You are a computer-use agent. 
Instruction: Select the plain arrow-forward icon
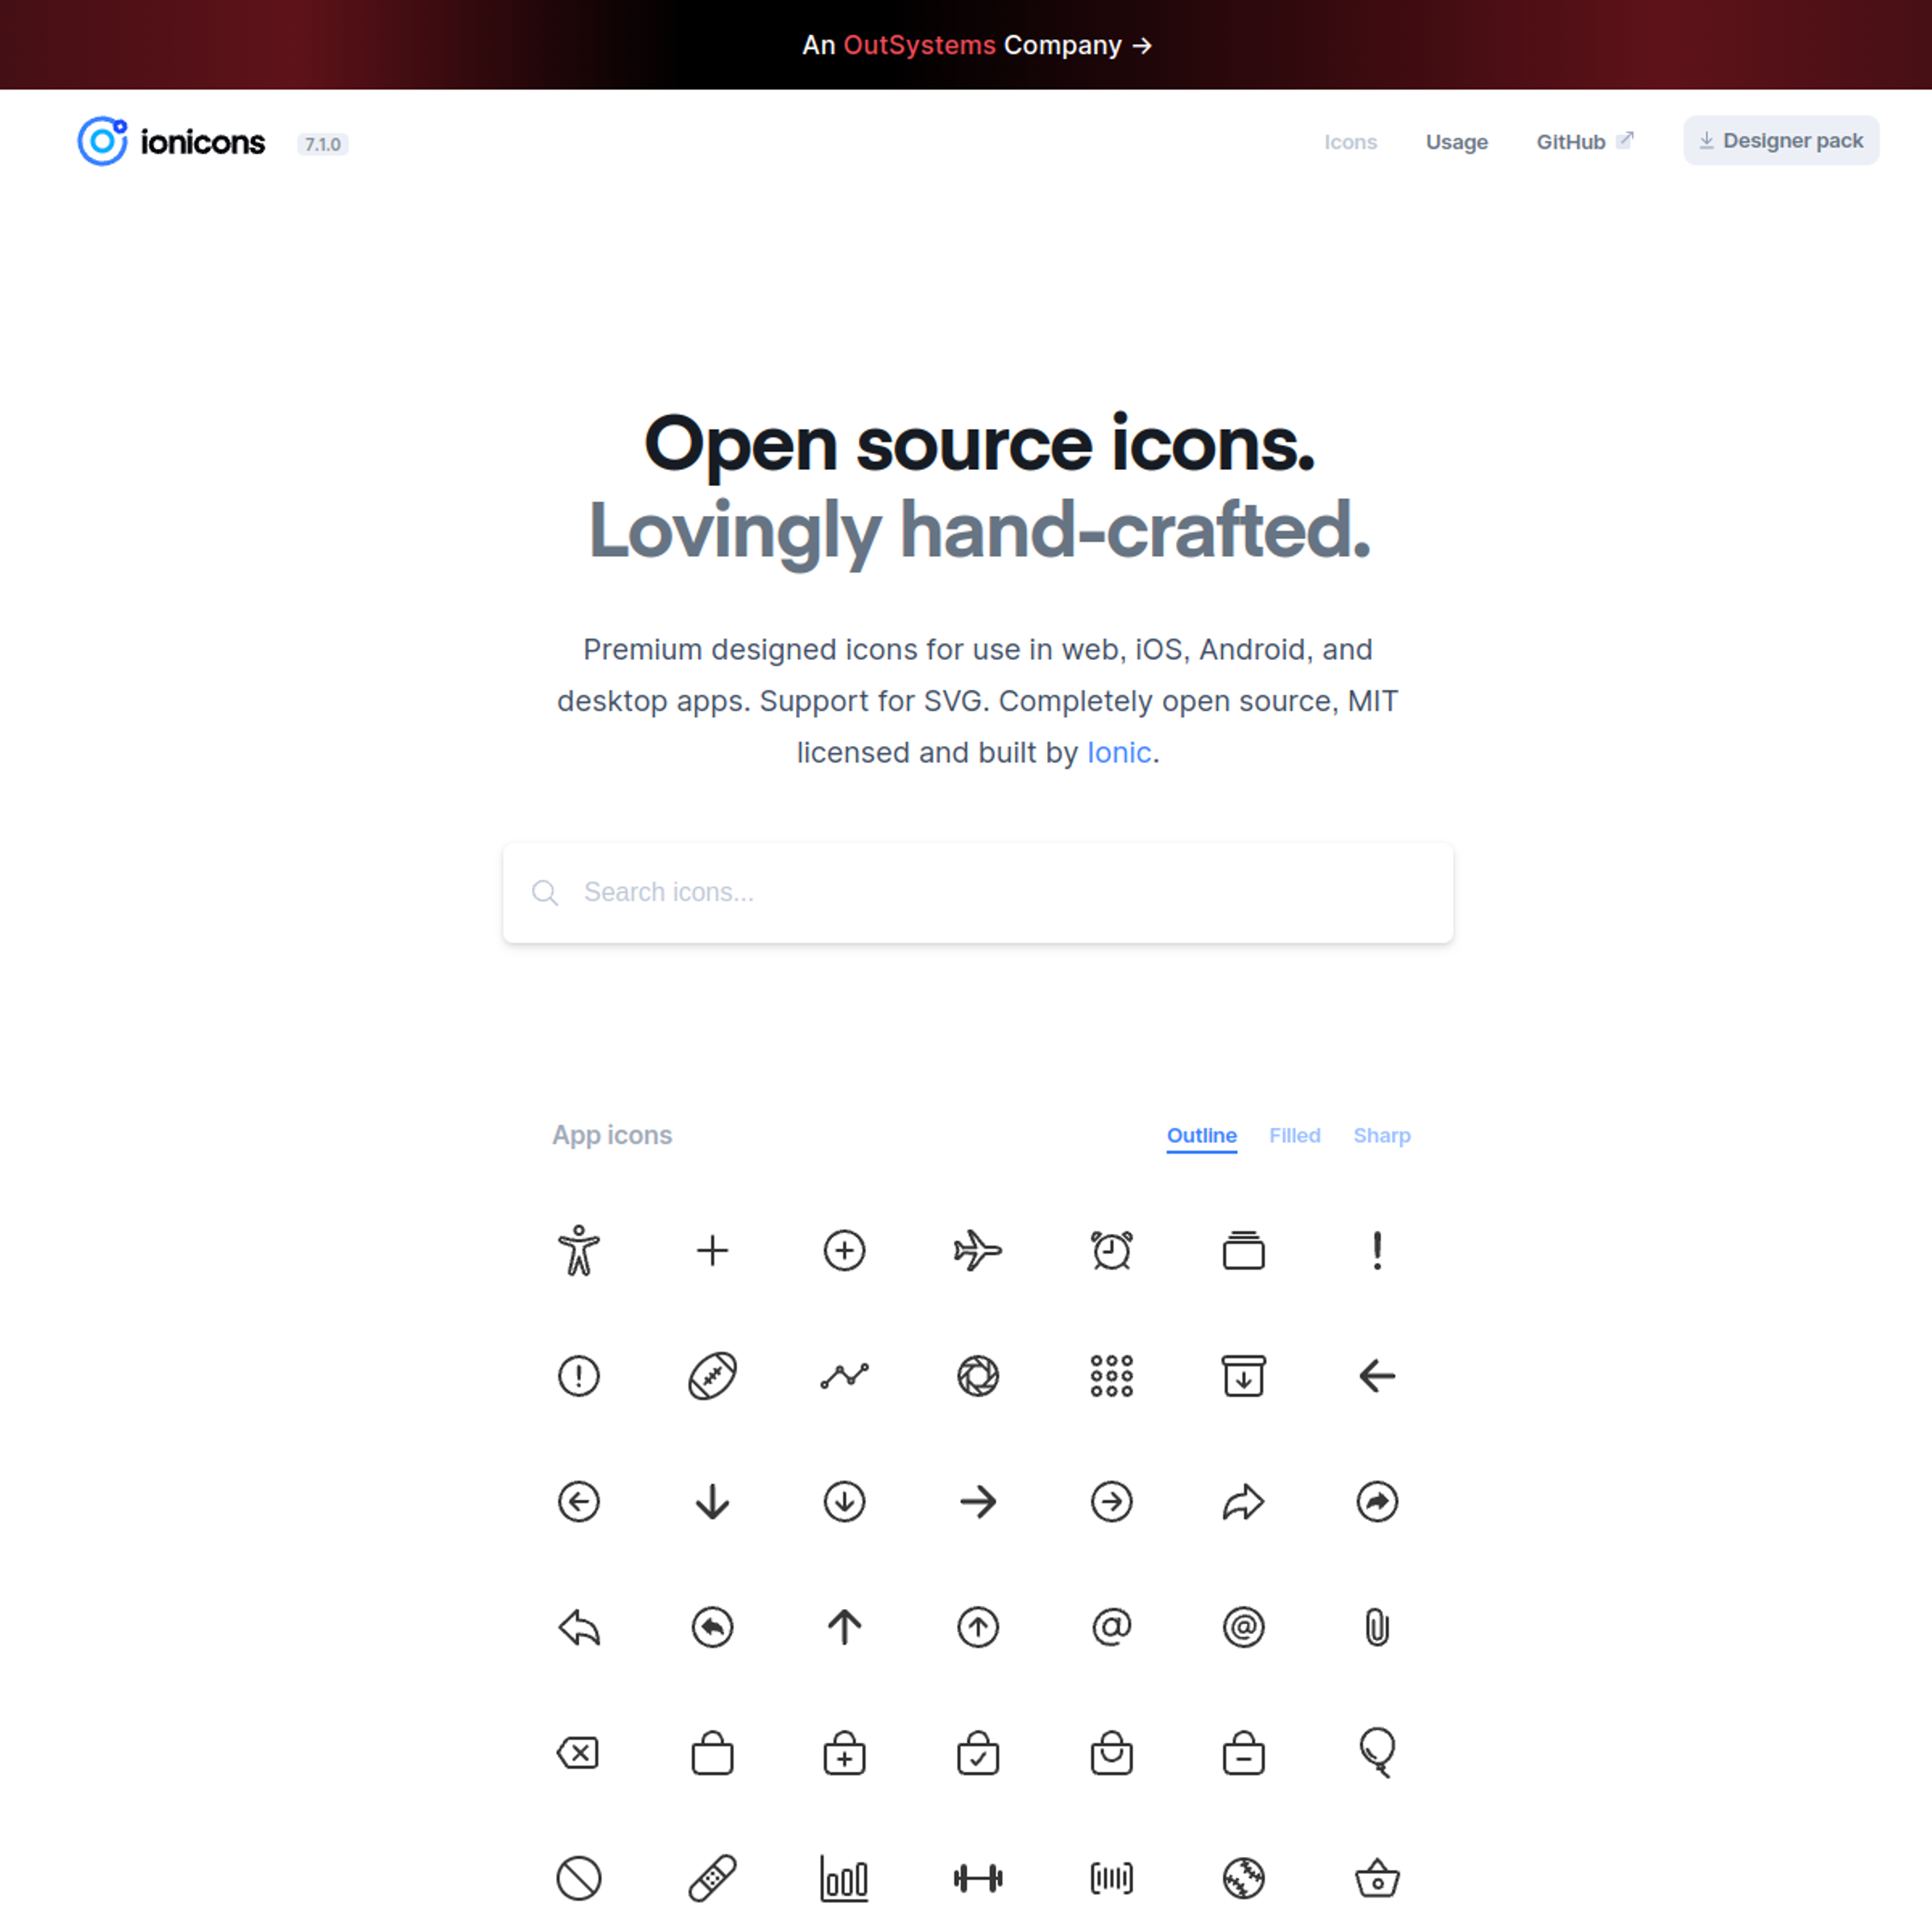[x=978, y=1501]
